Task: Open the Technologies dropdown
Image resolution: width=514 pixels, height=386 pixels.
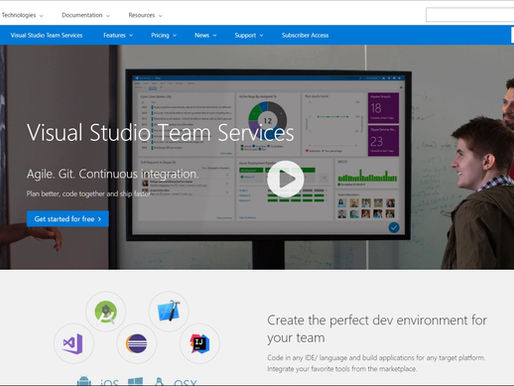Action: pos(22,15)
